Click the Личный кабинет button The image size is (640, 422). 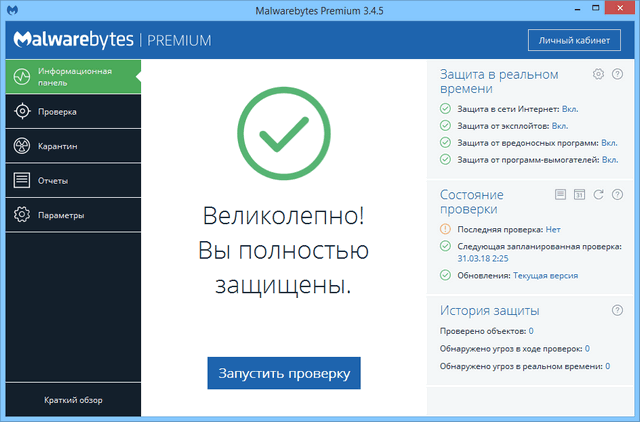[574, 40]
